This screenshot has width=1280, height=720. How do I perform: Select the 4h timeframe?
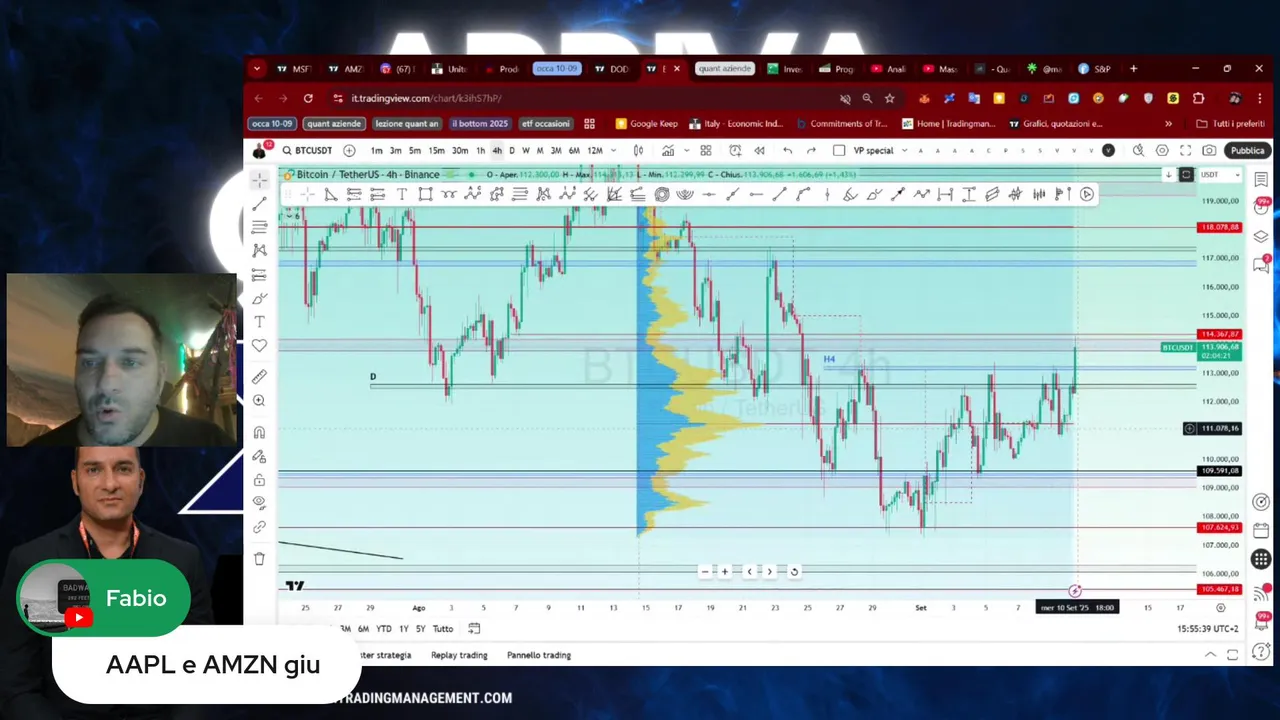[497, 150]
